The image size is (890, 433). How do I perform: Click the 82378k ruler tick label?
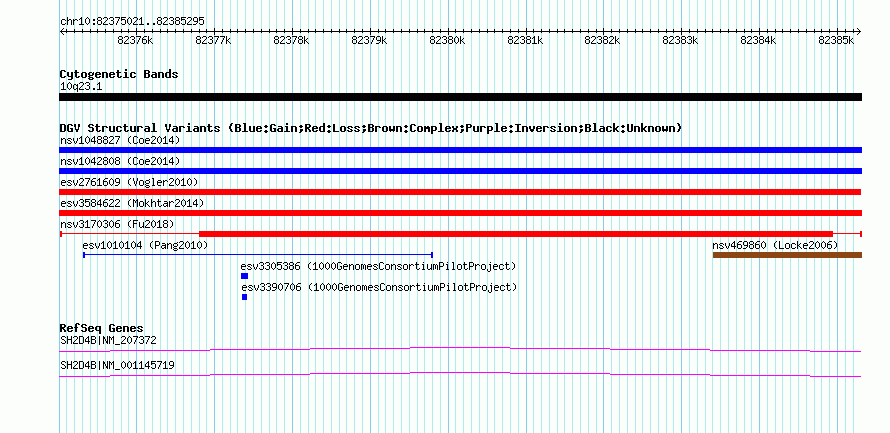coord(291,40)
